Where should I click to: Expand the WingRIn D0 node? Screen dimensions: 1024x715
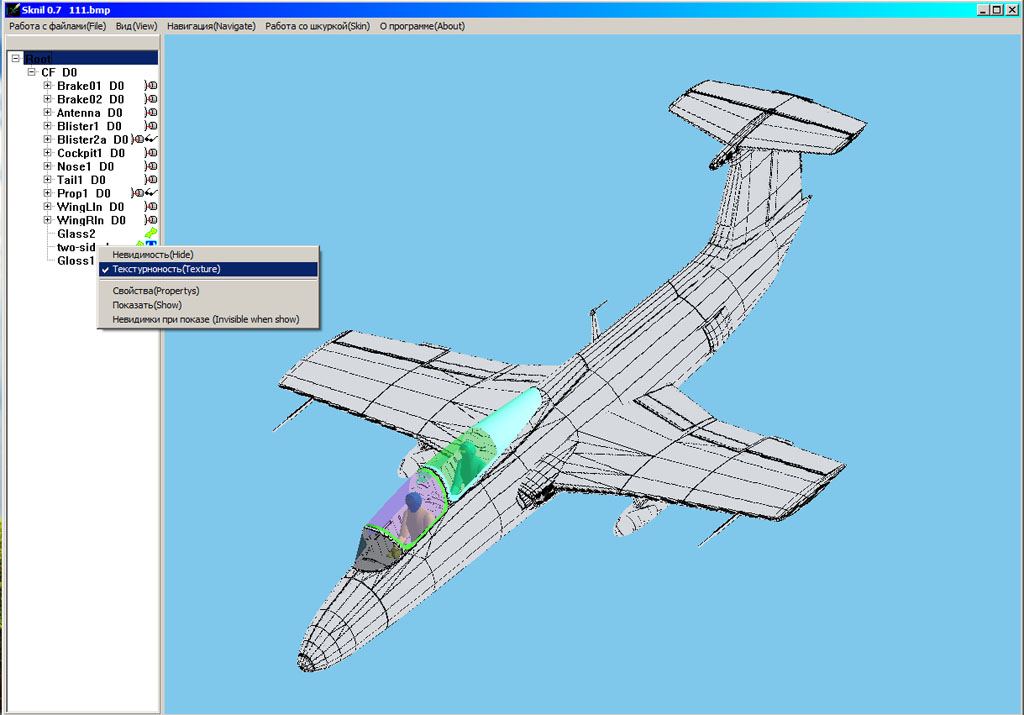(47, 220)
